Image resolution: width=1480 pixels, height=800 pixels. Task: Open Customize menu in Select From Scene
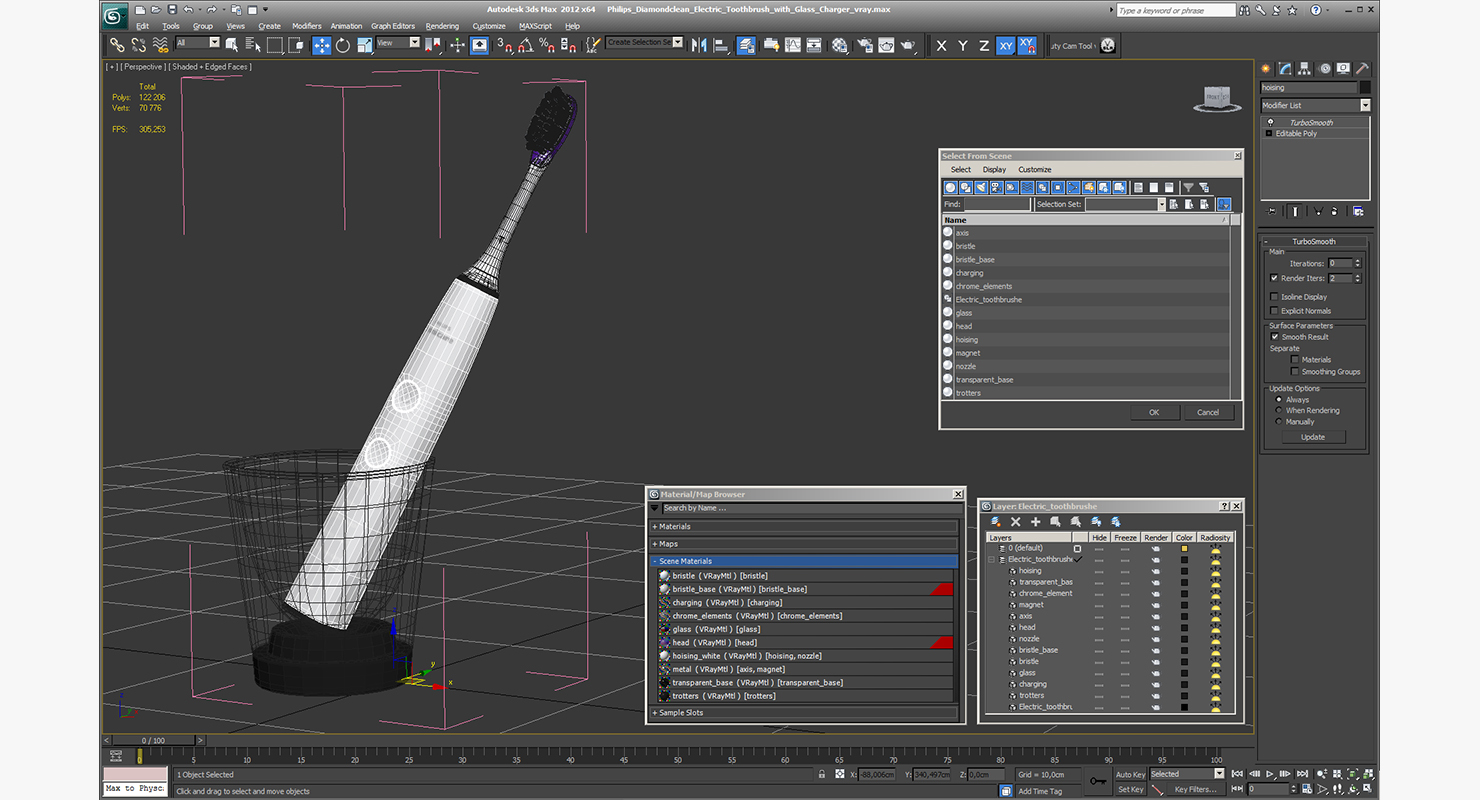[x=1035, y=170]
